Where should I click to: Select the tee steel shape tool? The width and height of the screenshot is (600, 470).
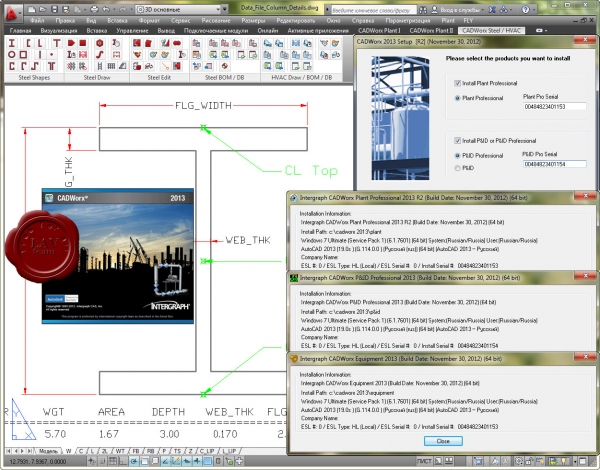click(57, 43)
